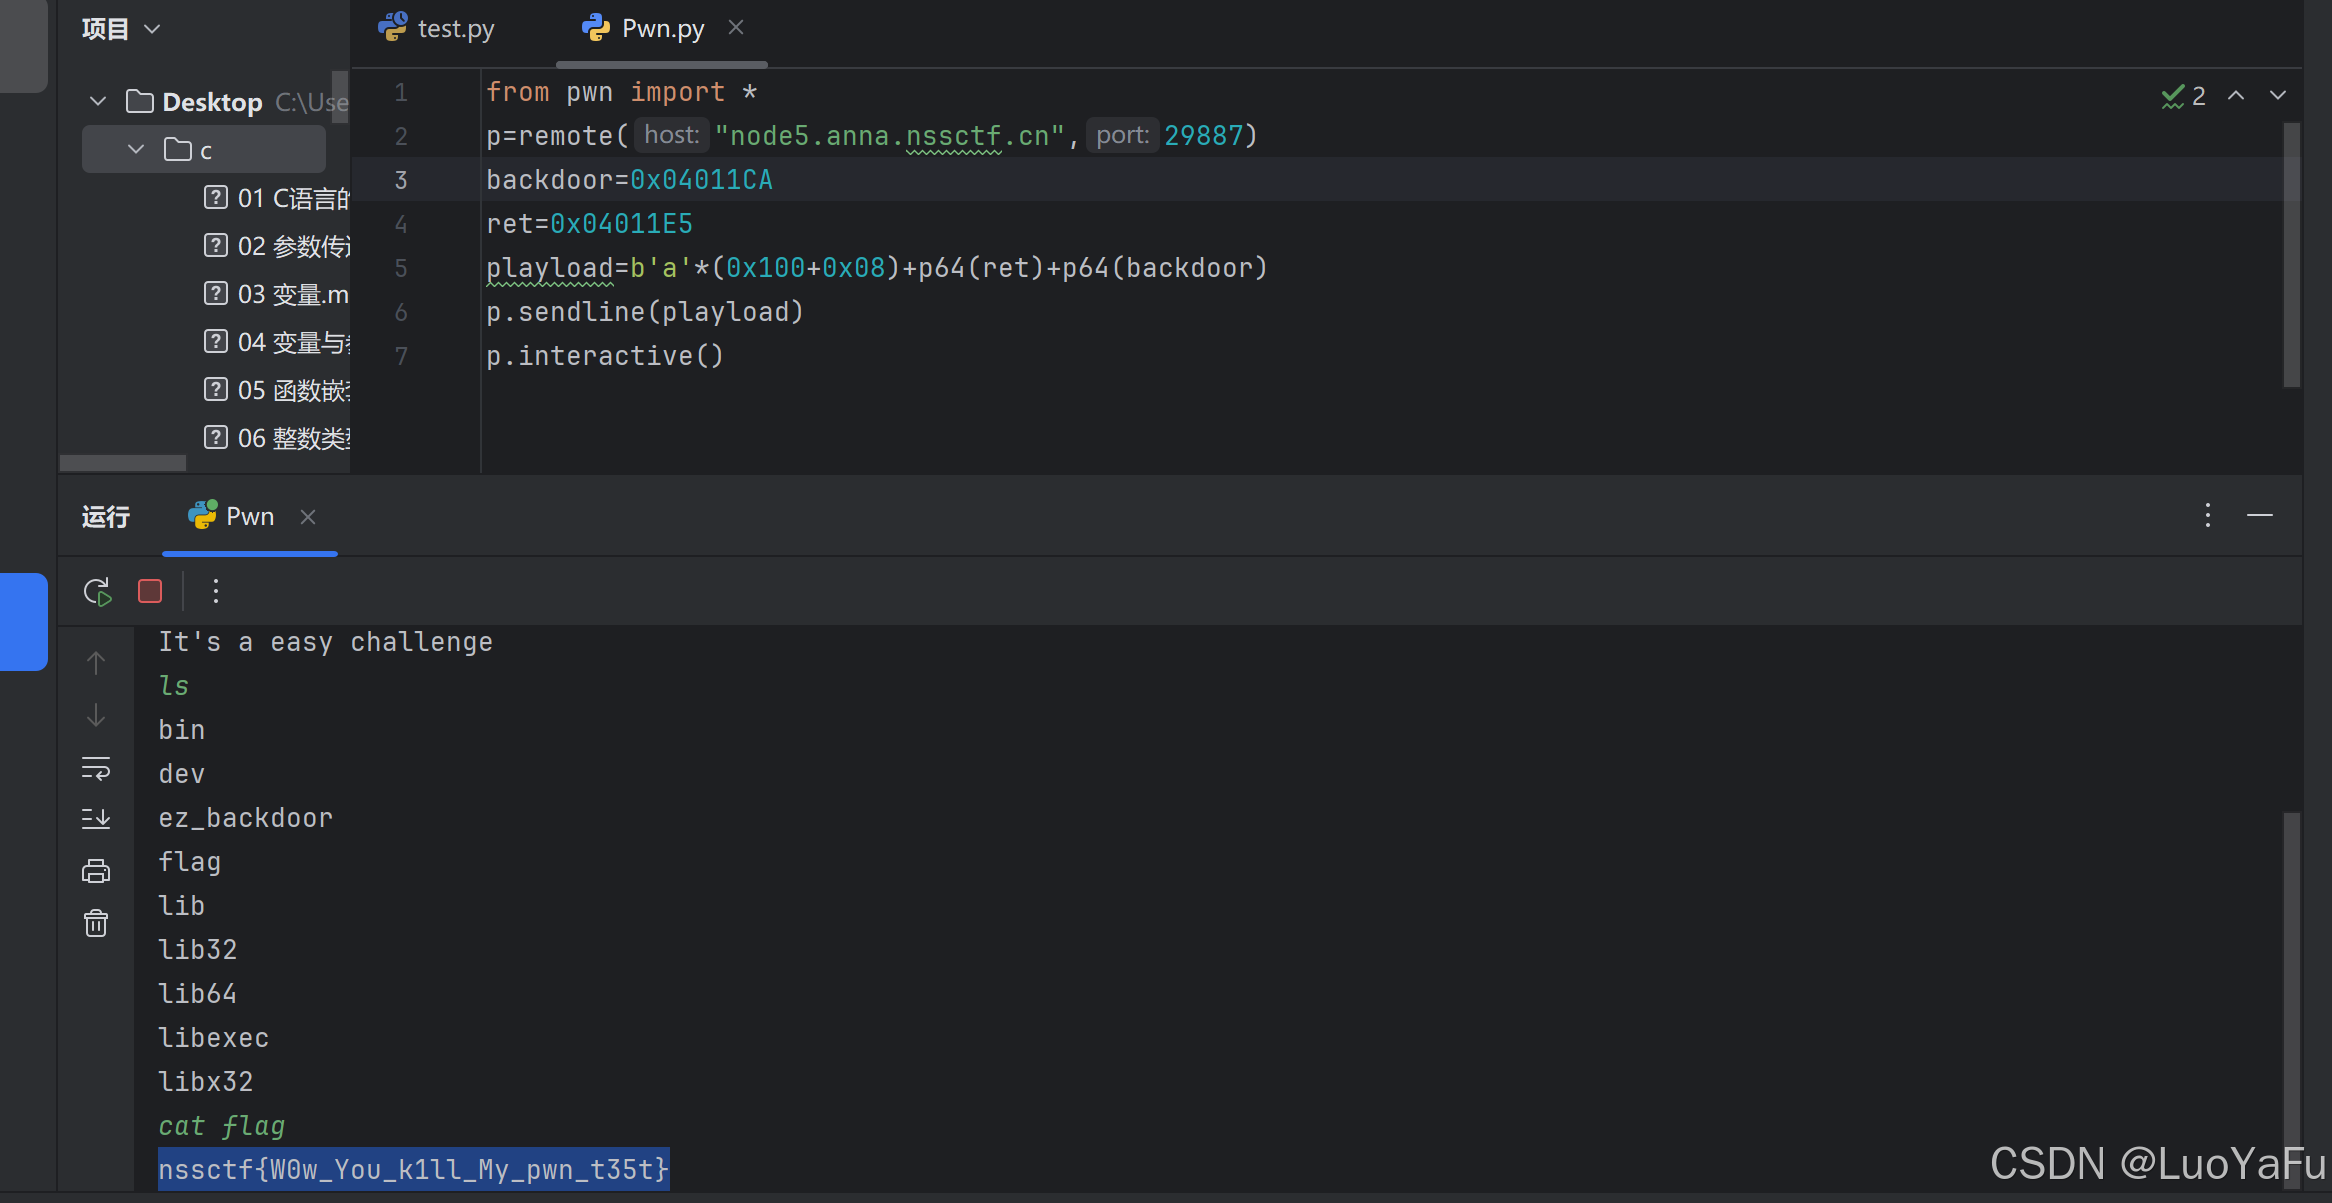Select the Pwn run tab
Screen dimensions: 2332x1203
[232, 517]
